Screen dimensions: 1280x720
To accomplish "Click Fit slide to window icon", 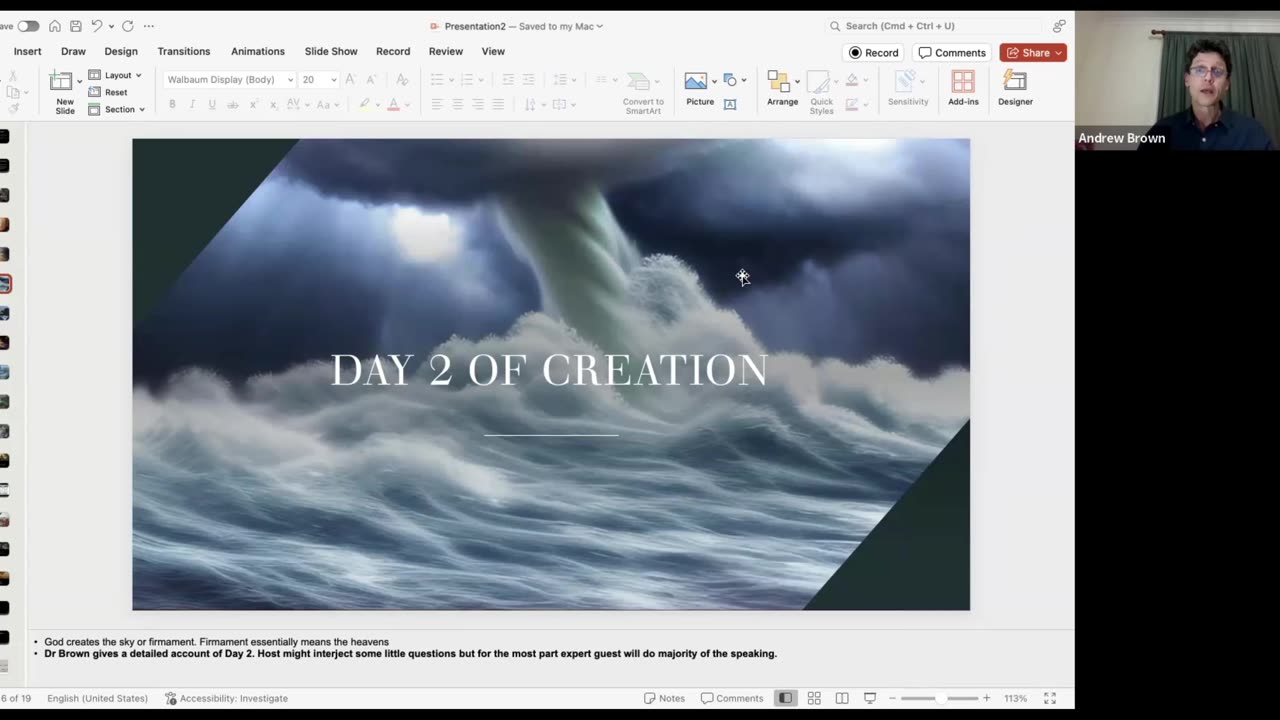I will coord(1050,698).
